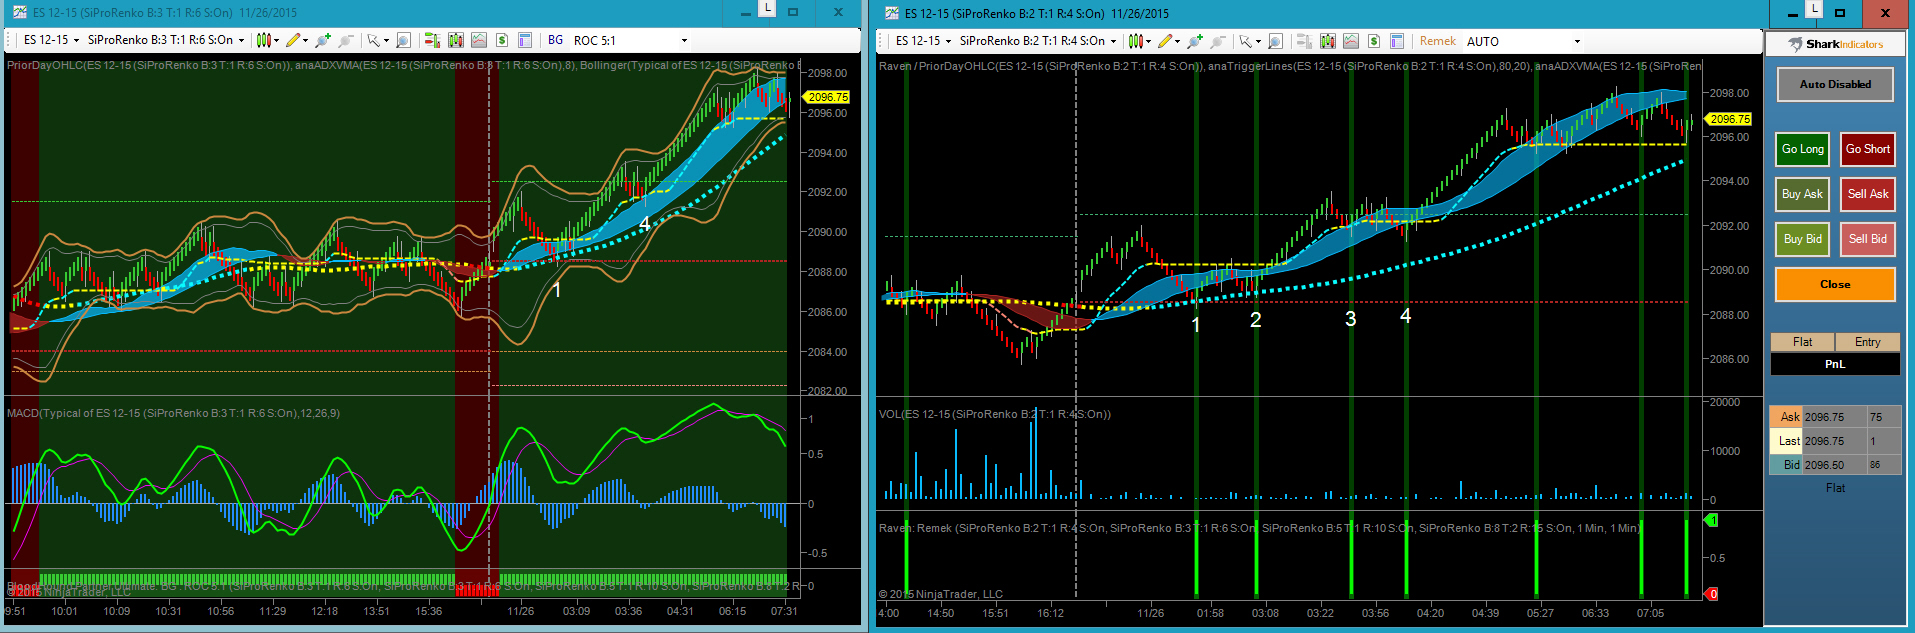This screenshot has width=1915, height=633.
Task: Expand cursor type arrow in left chart toolbar
Action: (x=386, y=41)
